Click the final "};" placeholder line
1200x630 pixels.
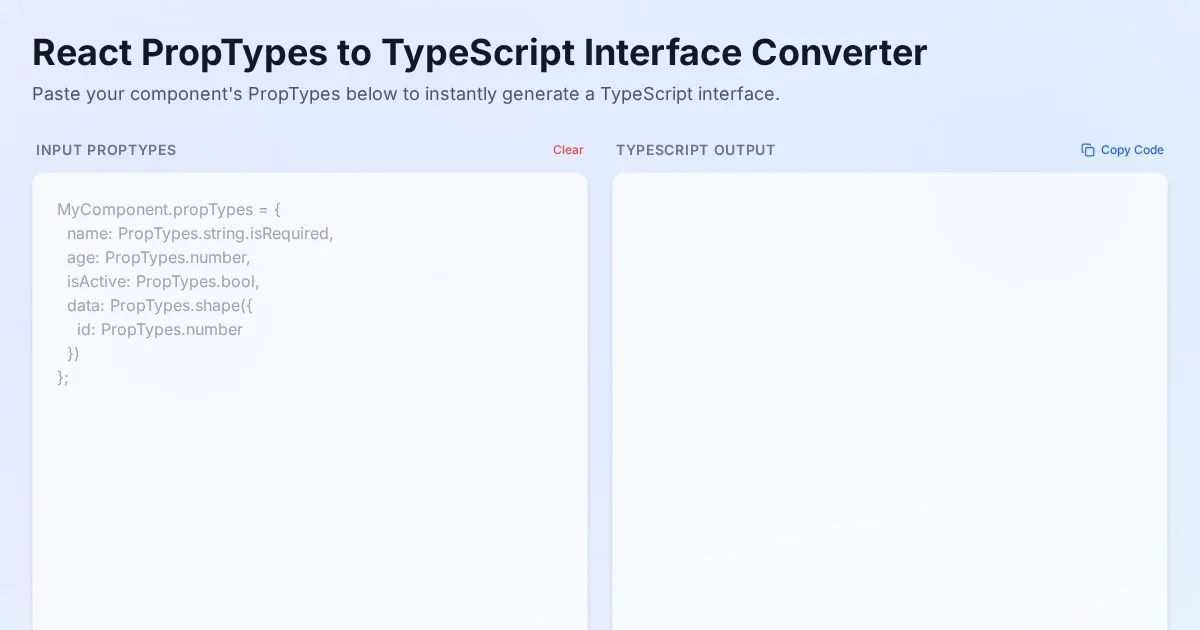[63, 377]
